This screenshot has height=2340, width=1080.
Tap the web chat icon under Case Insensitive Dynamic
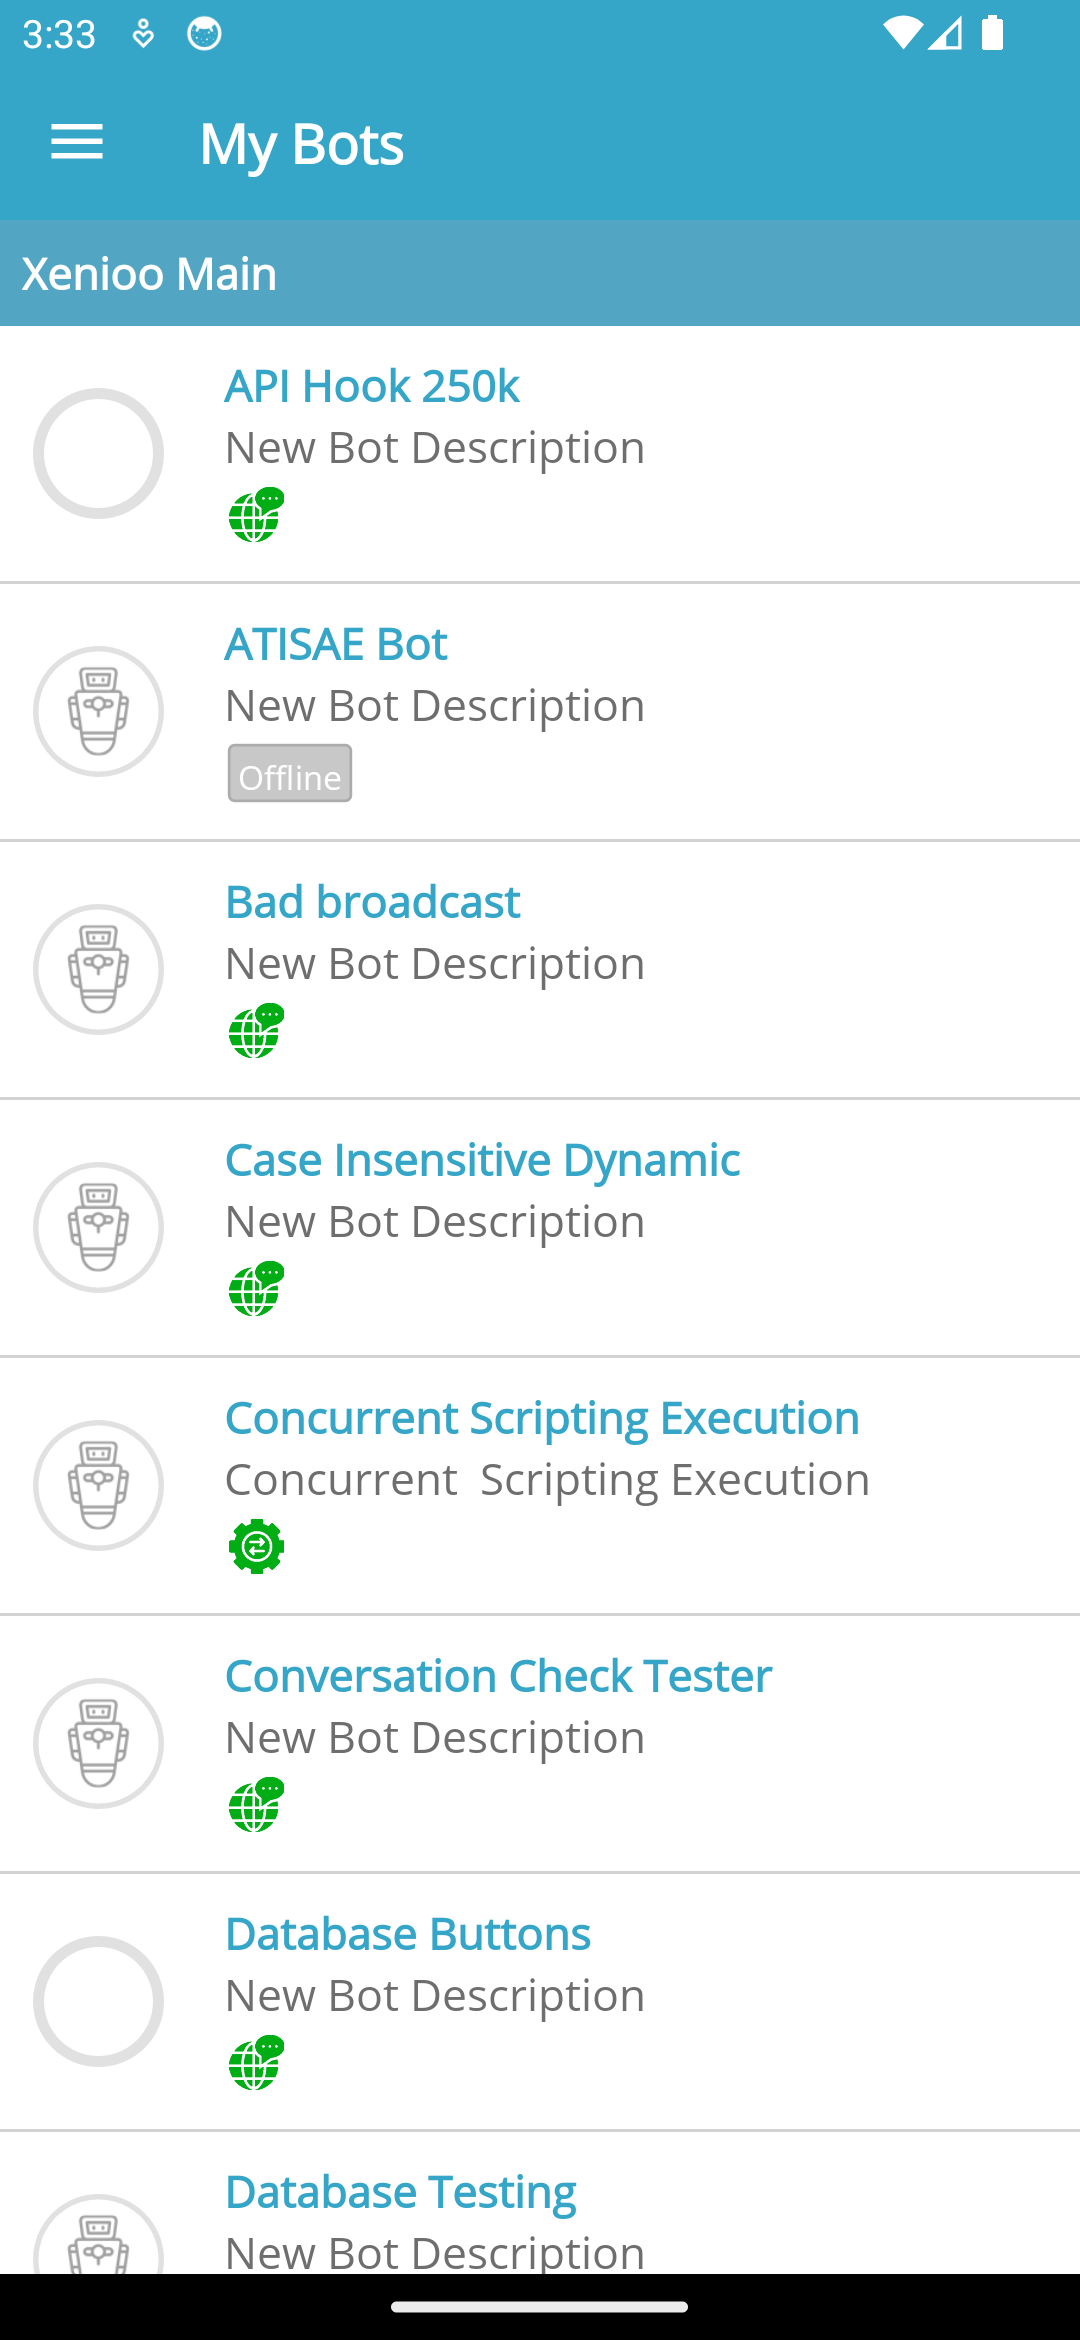click(256, 1289)
